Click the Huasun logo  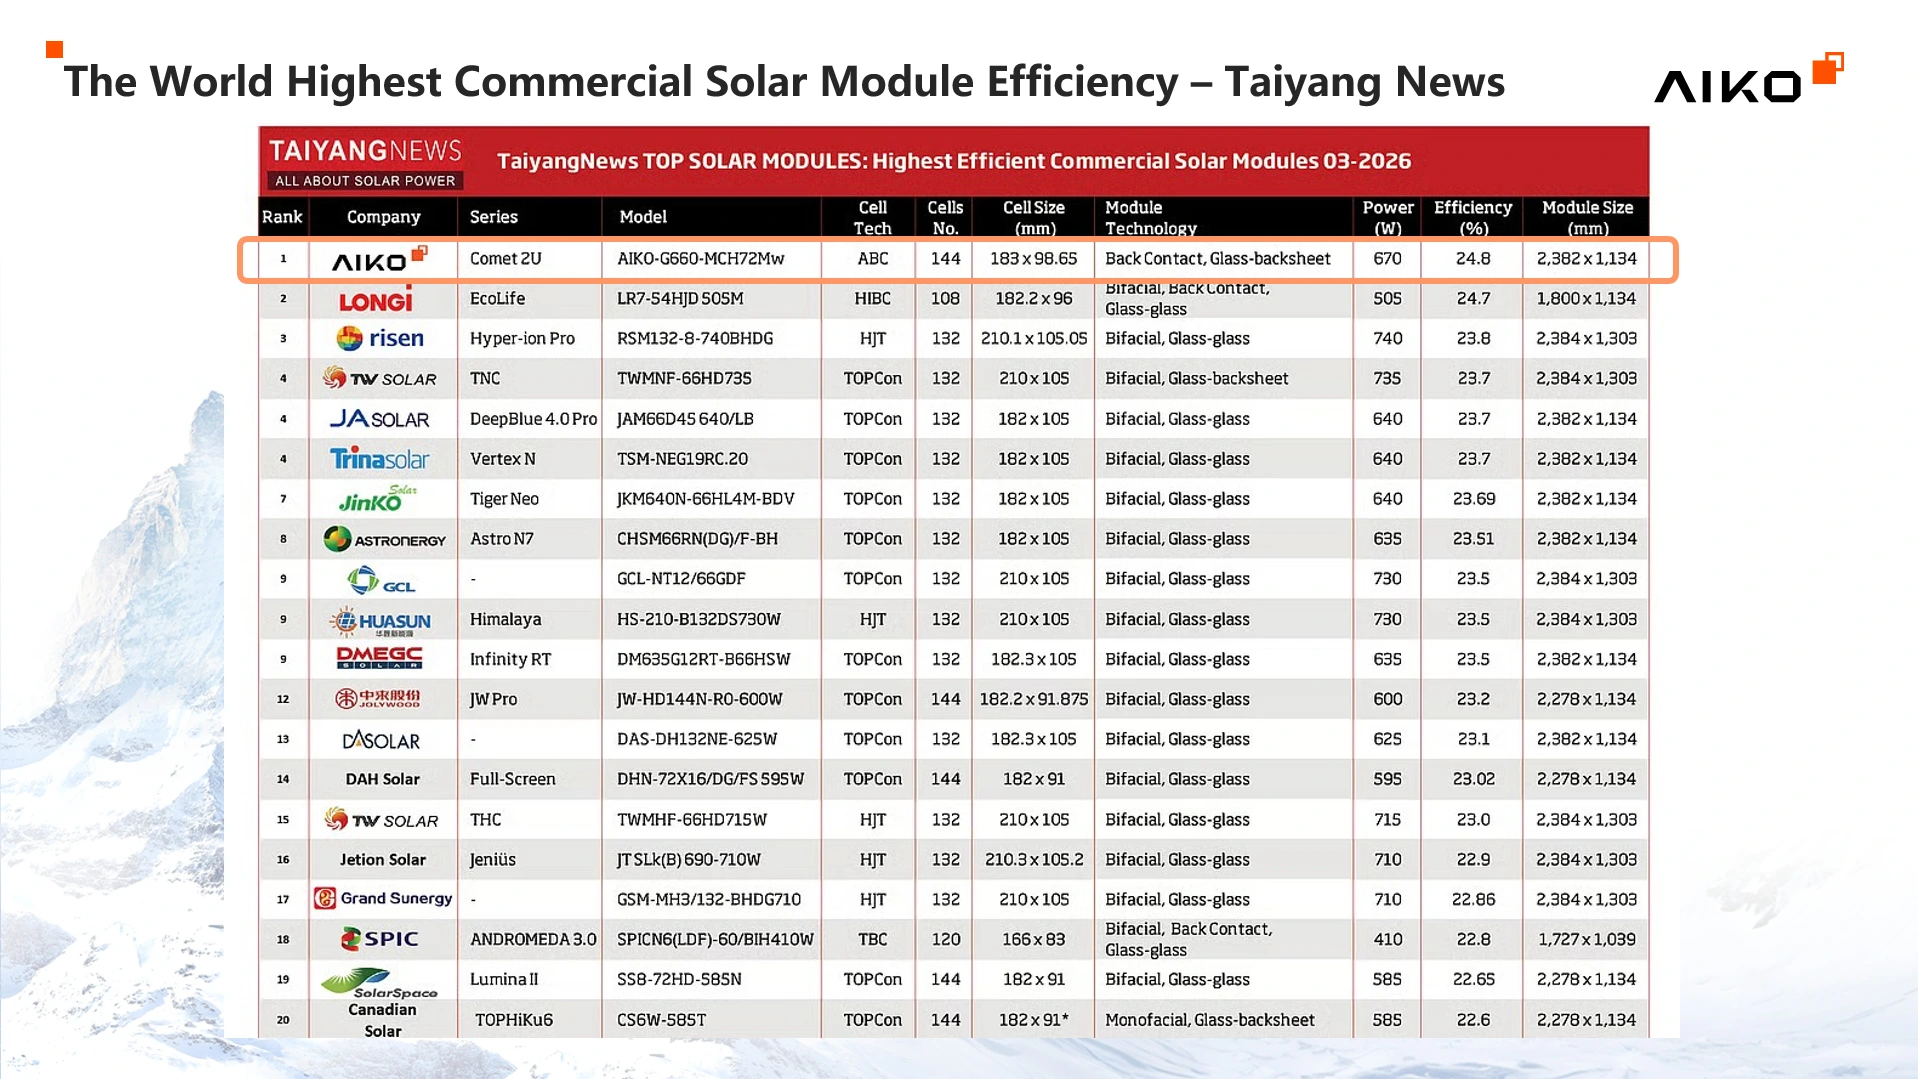pos(380,621)
